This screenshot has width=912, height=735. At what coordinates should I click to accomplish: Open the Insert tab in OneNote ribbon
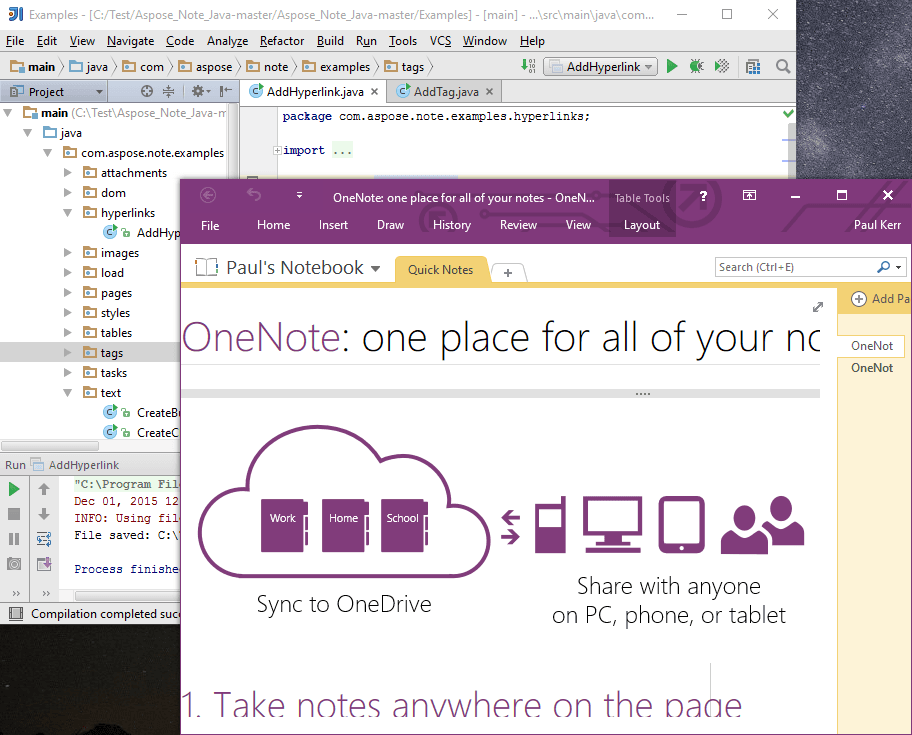pyautogui.click(x=333, y=225)
